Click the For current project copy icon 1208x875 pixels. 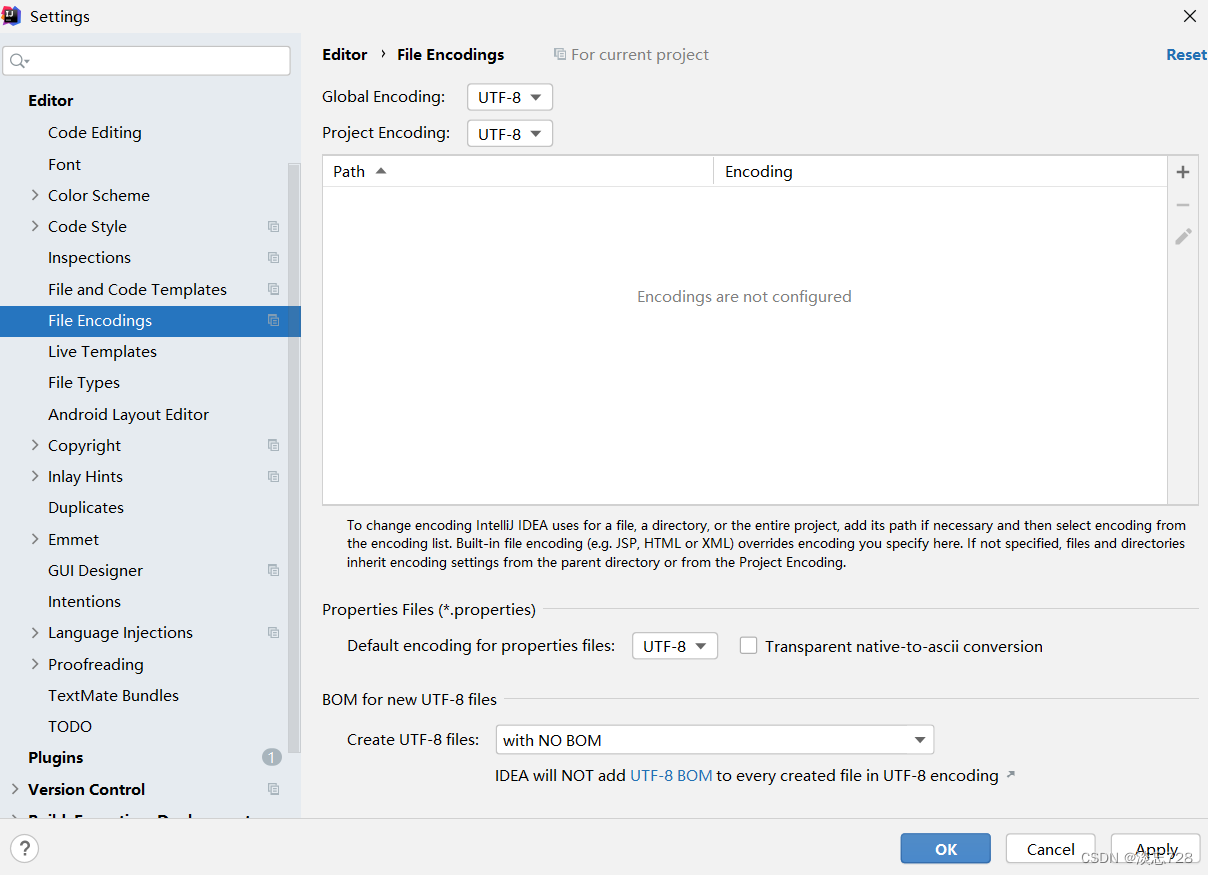[560, 54]
